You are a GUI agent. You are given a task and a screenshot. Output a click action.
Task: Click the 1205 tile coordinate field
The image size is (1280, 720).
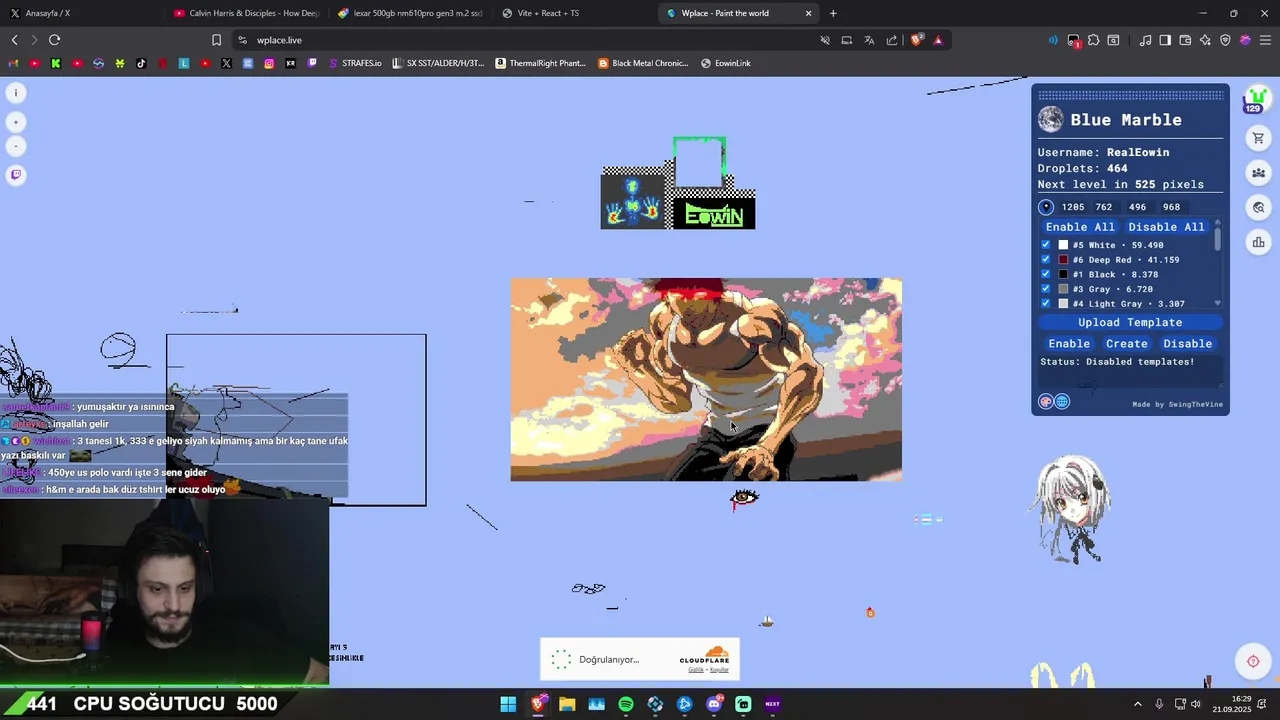tap(1073, 207)
